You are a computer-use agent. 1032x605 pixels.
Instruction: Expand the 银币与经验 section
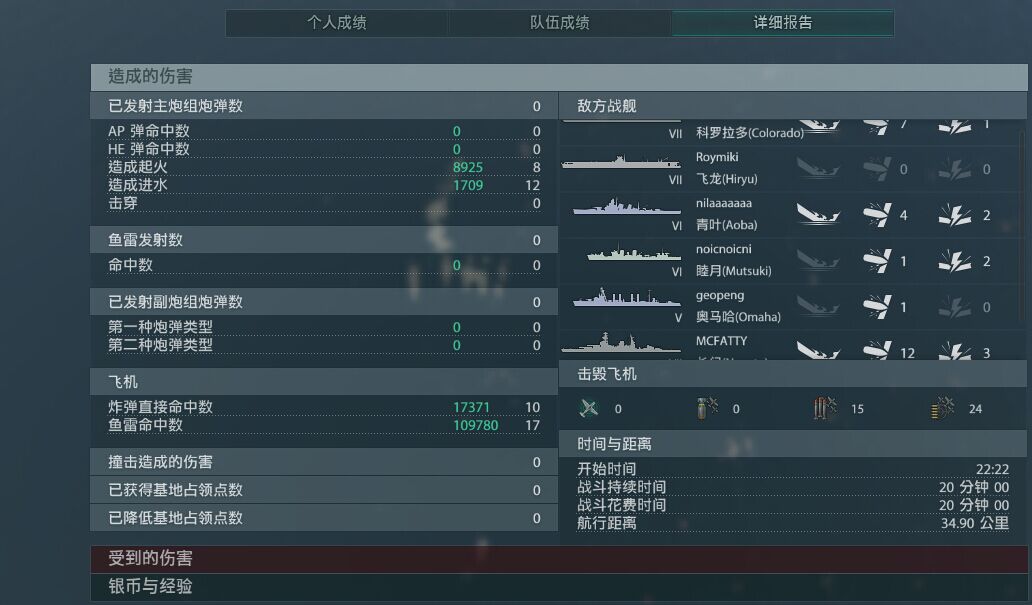[x=558, y=586]
